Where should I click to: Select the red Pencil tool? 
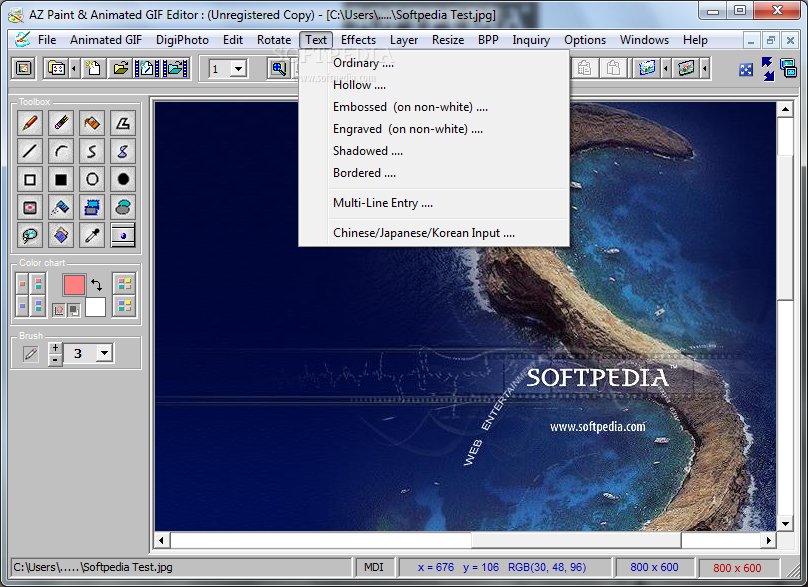click(30, 123)
